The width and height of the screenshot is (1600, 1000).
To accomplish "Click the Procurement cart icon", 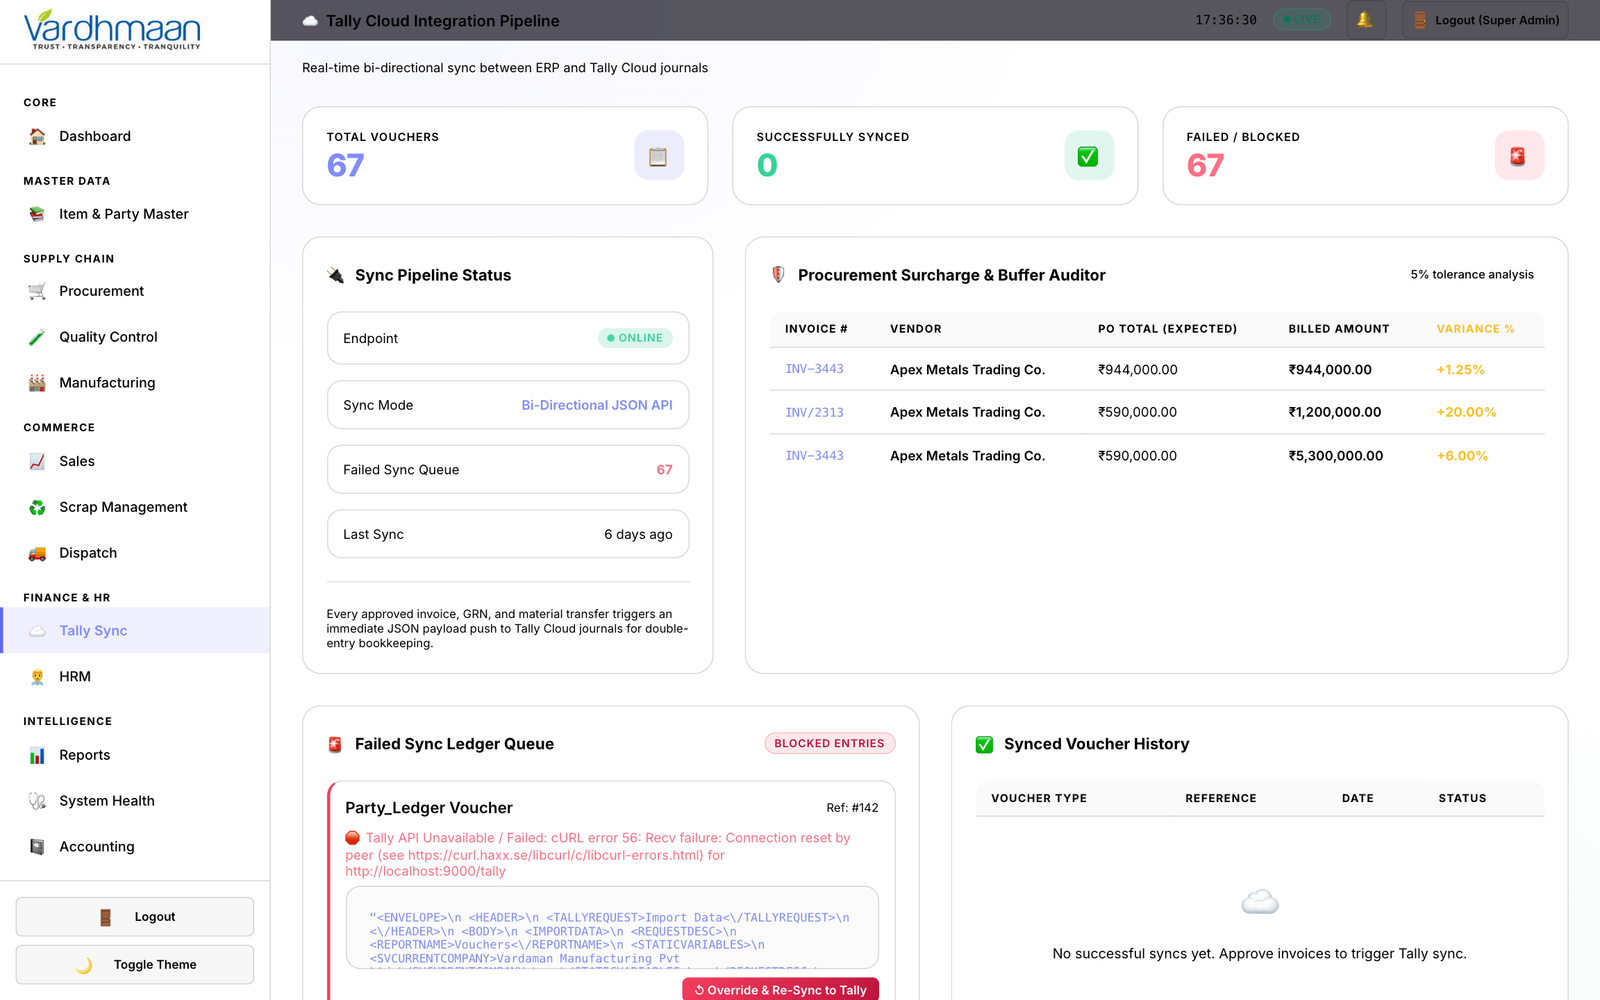I will tap(37, 291).
